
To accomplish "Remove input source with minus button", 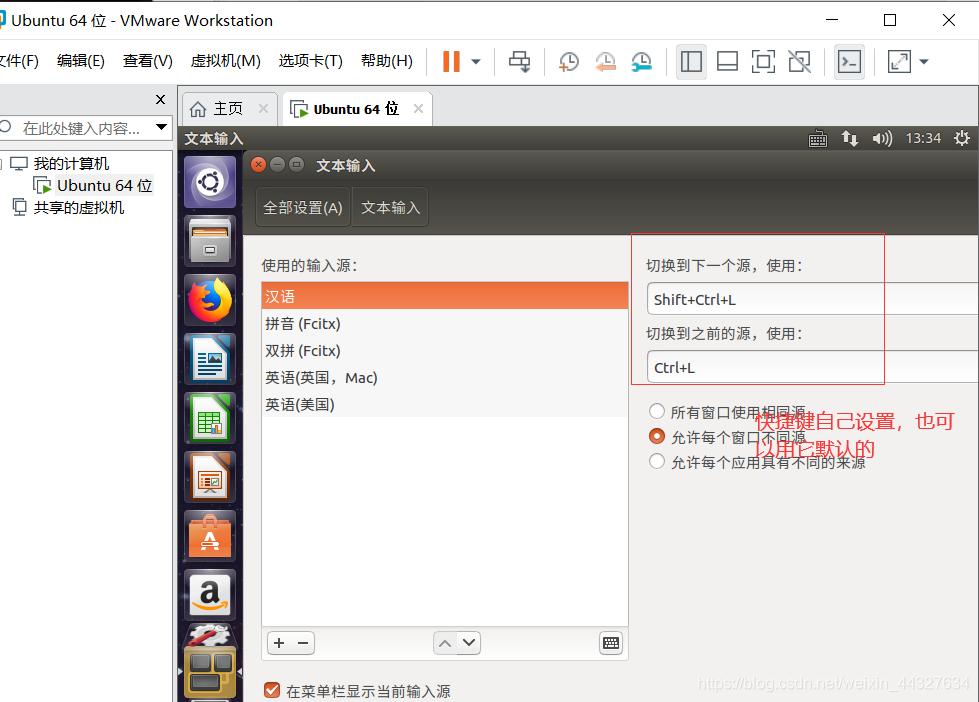I will [303, 643].
